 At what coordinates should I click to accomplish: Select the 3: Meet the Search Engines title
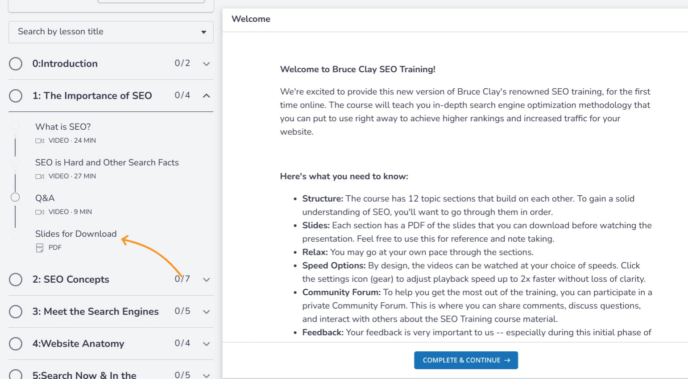tap(95, 311)
